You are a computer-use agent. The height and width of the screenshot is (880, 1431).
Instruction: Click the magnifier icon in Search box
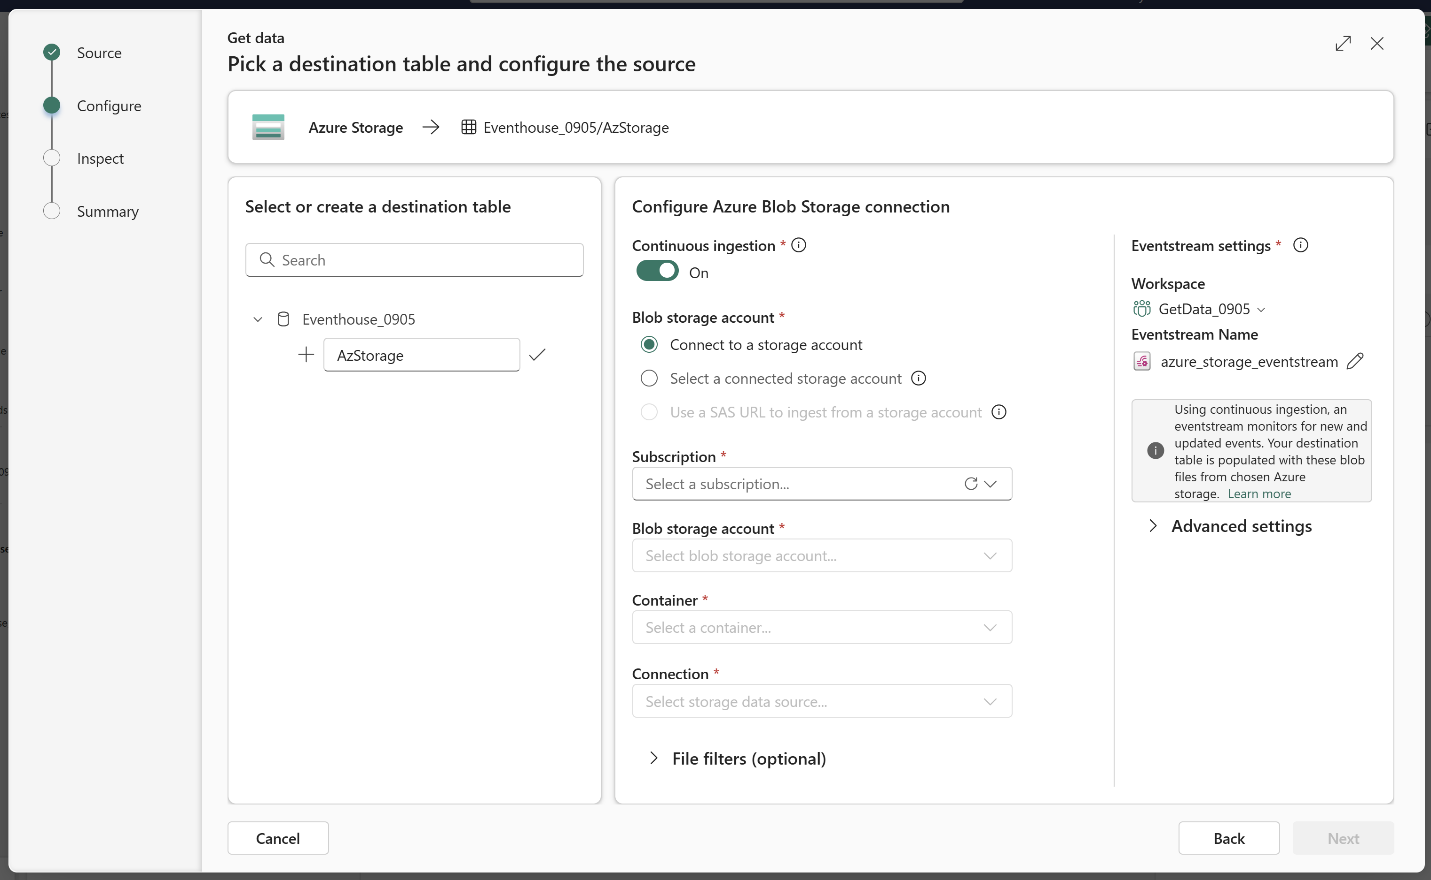(x=267, y=260)
